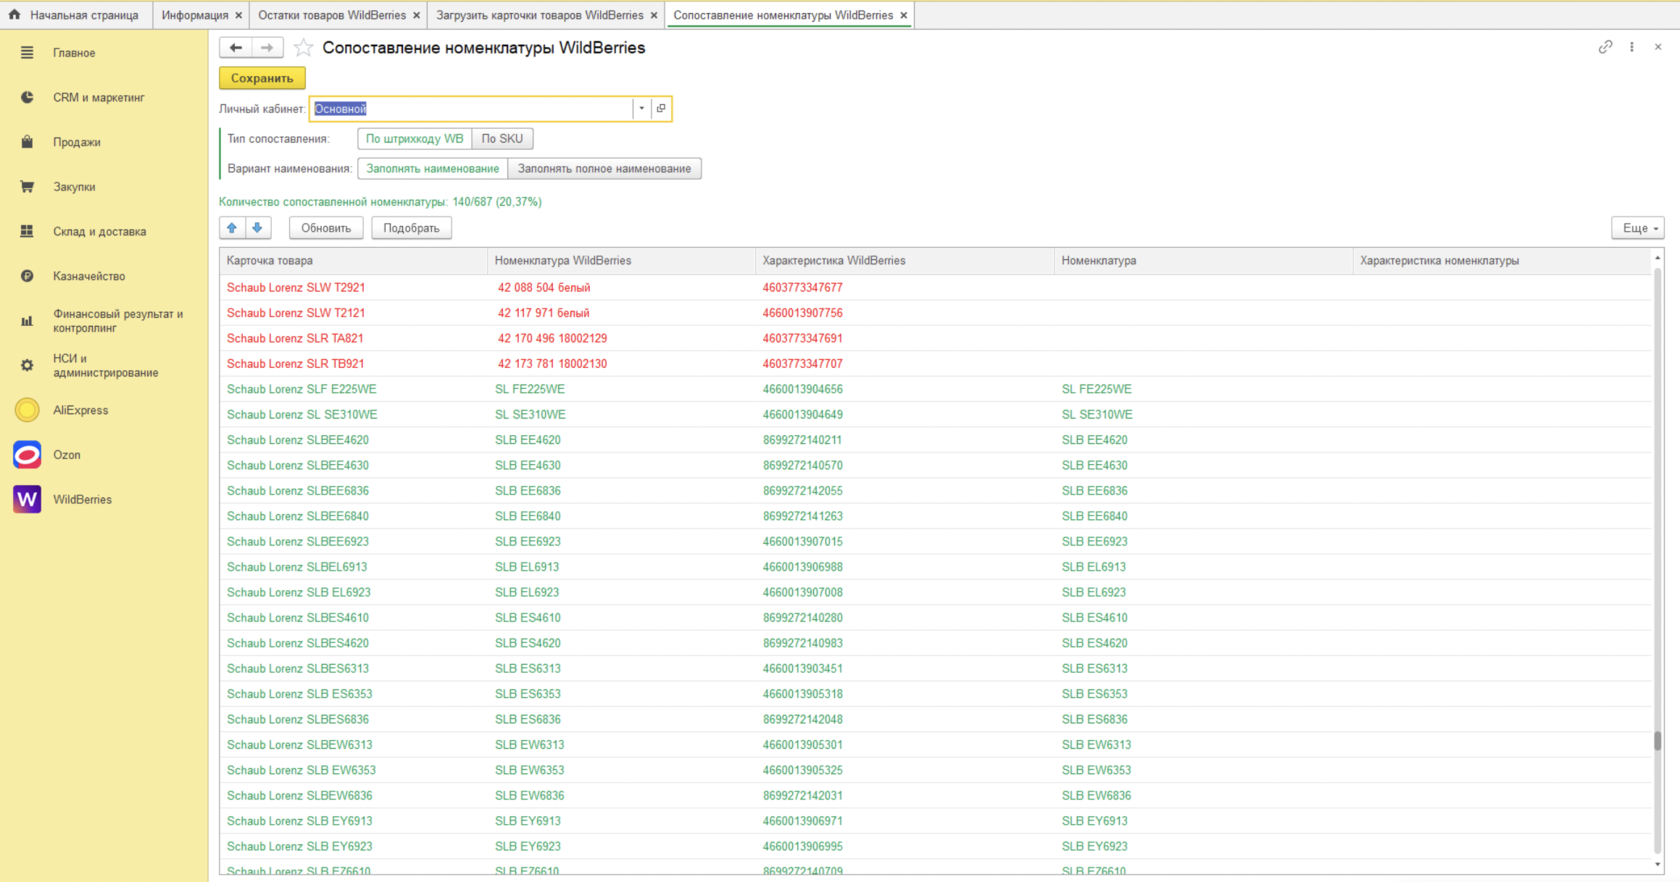Expand the Личный кабинет dropdown list

click(642, 108)
